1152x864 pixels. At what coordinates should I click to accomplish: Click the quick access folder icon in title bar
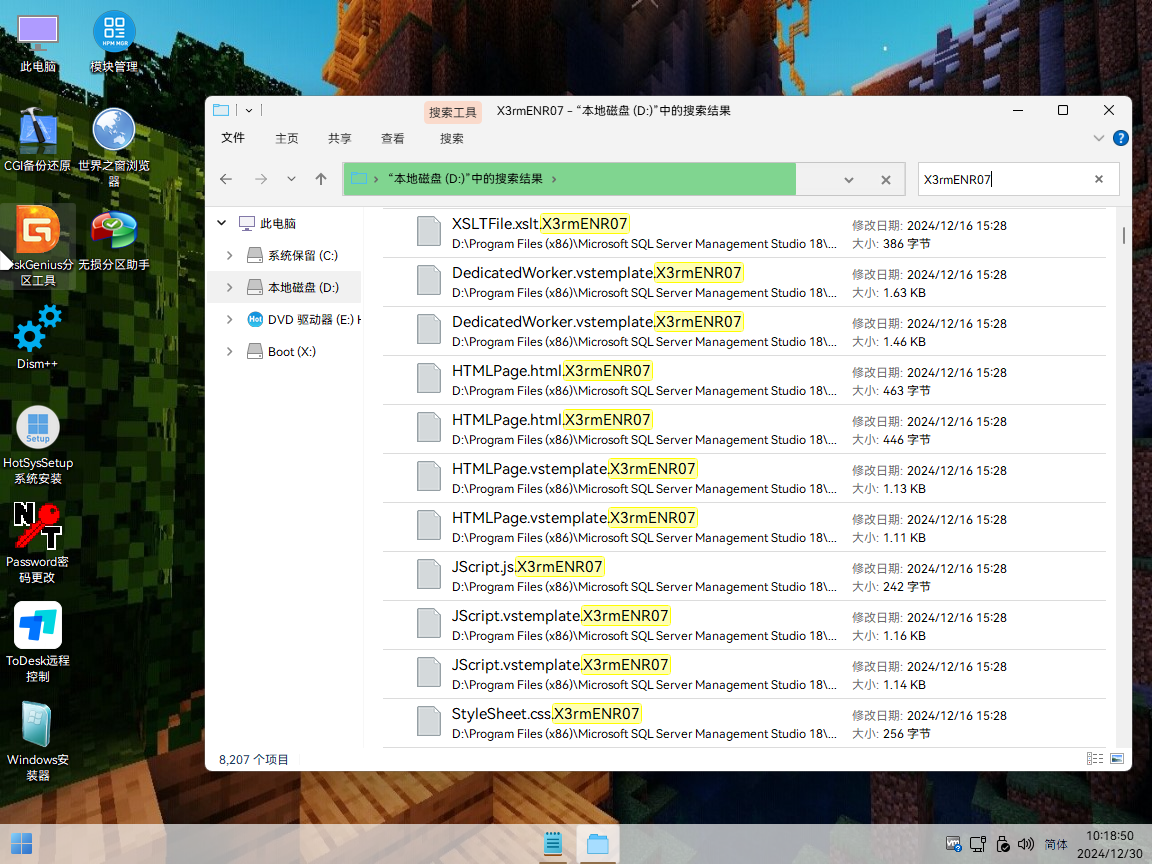pos(221,110)
